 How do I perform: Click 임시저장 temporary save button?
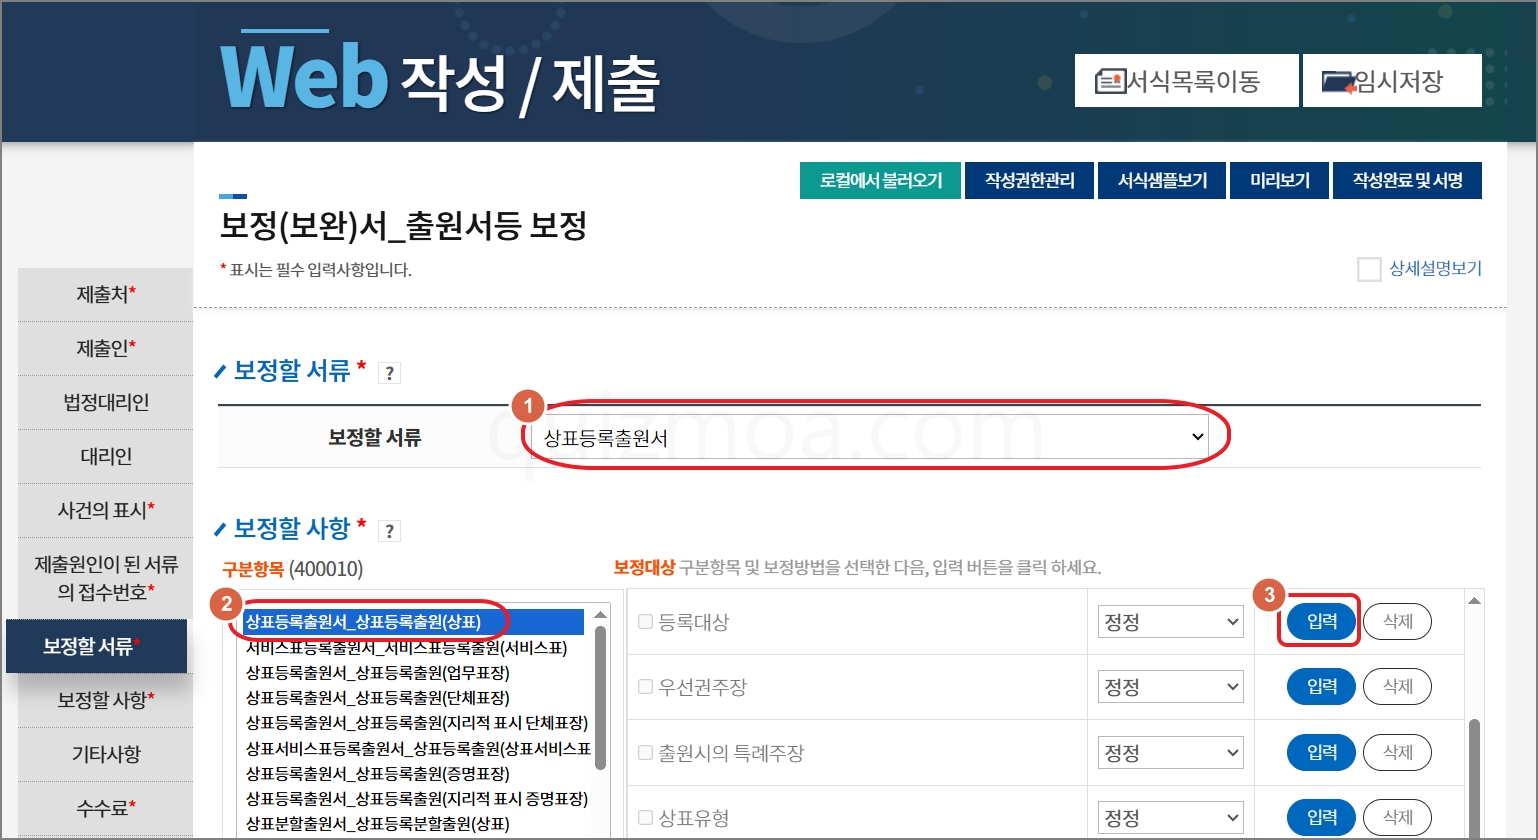pyautogui.click(x=1392, y=81)
